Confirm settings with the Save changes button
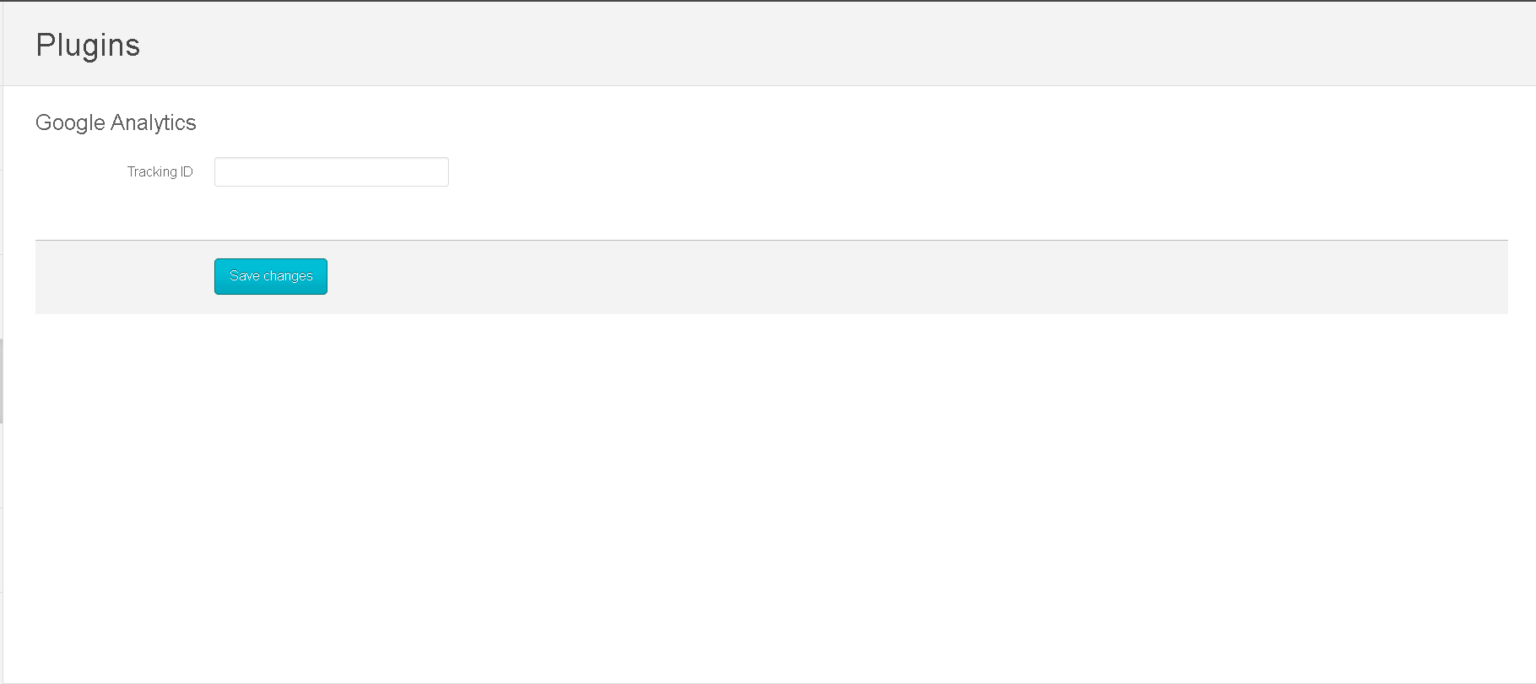Viewport: 1536px width, 684px height. (270, 276)
